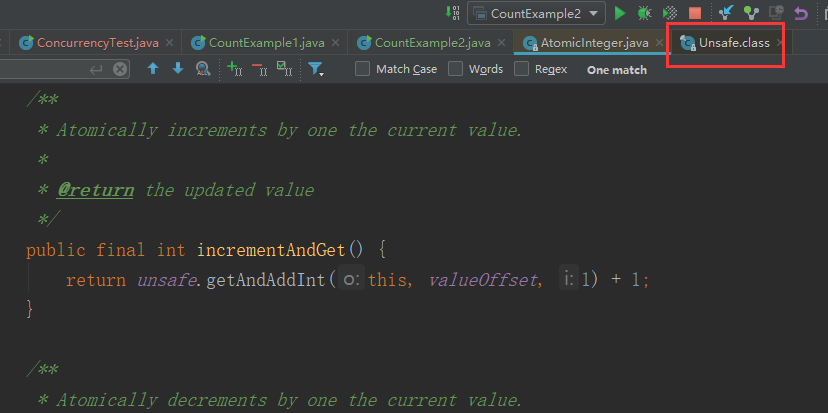Click the valueOffset argument
Image resolution: width=828 pixels, height=413 pixels.
click(x=482, y=280)
